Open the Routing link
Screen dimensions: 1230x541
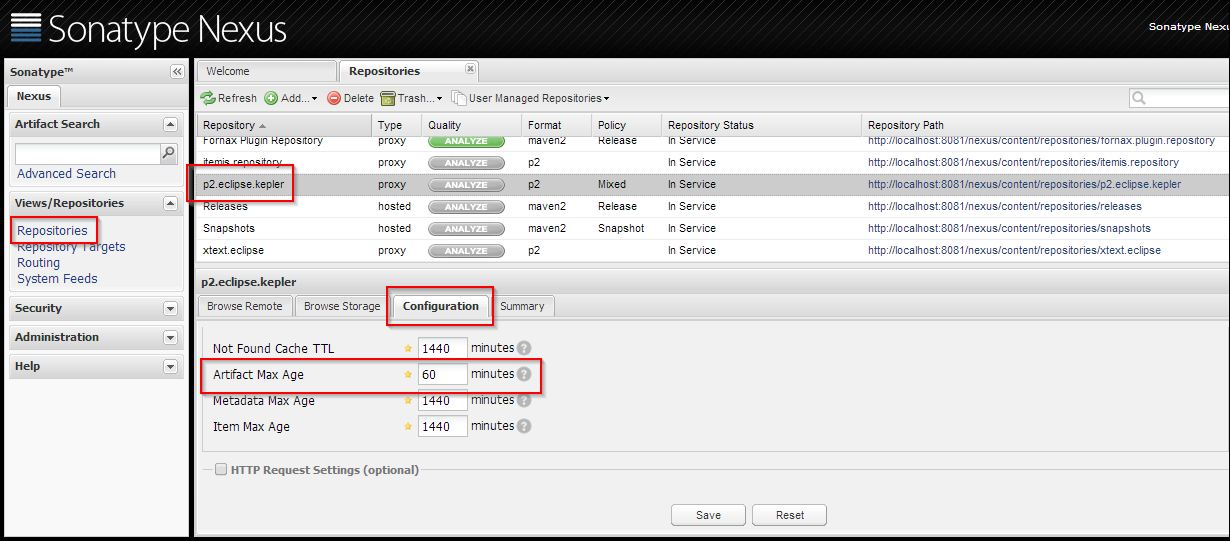click(x=38, y=263)
